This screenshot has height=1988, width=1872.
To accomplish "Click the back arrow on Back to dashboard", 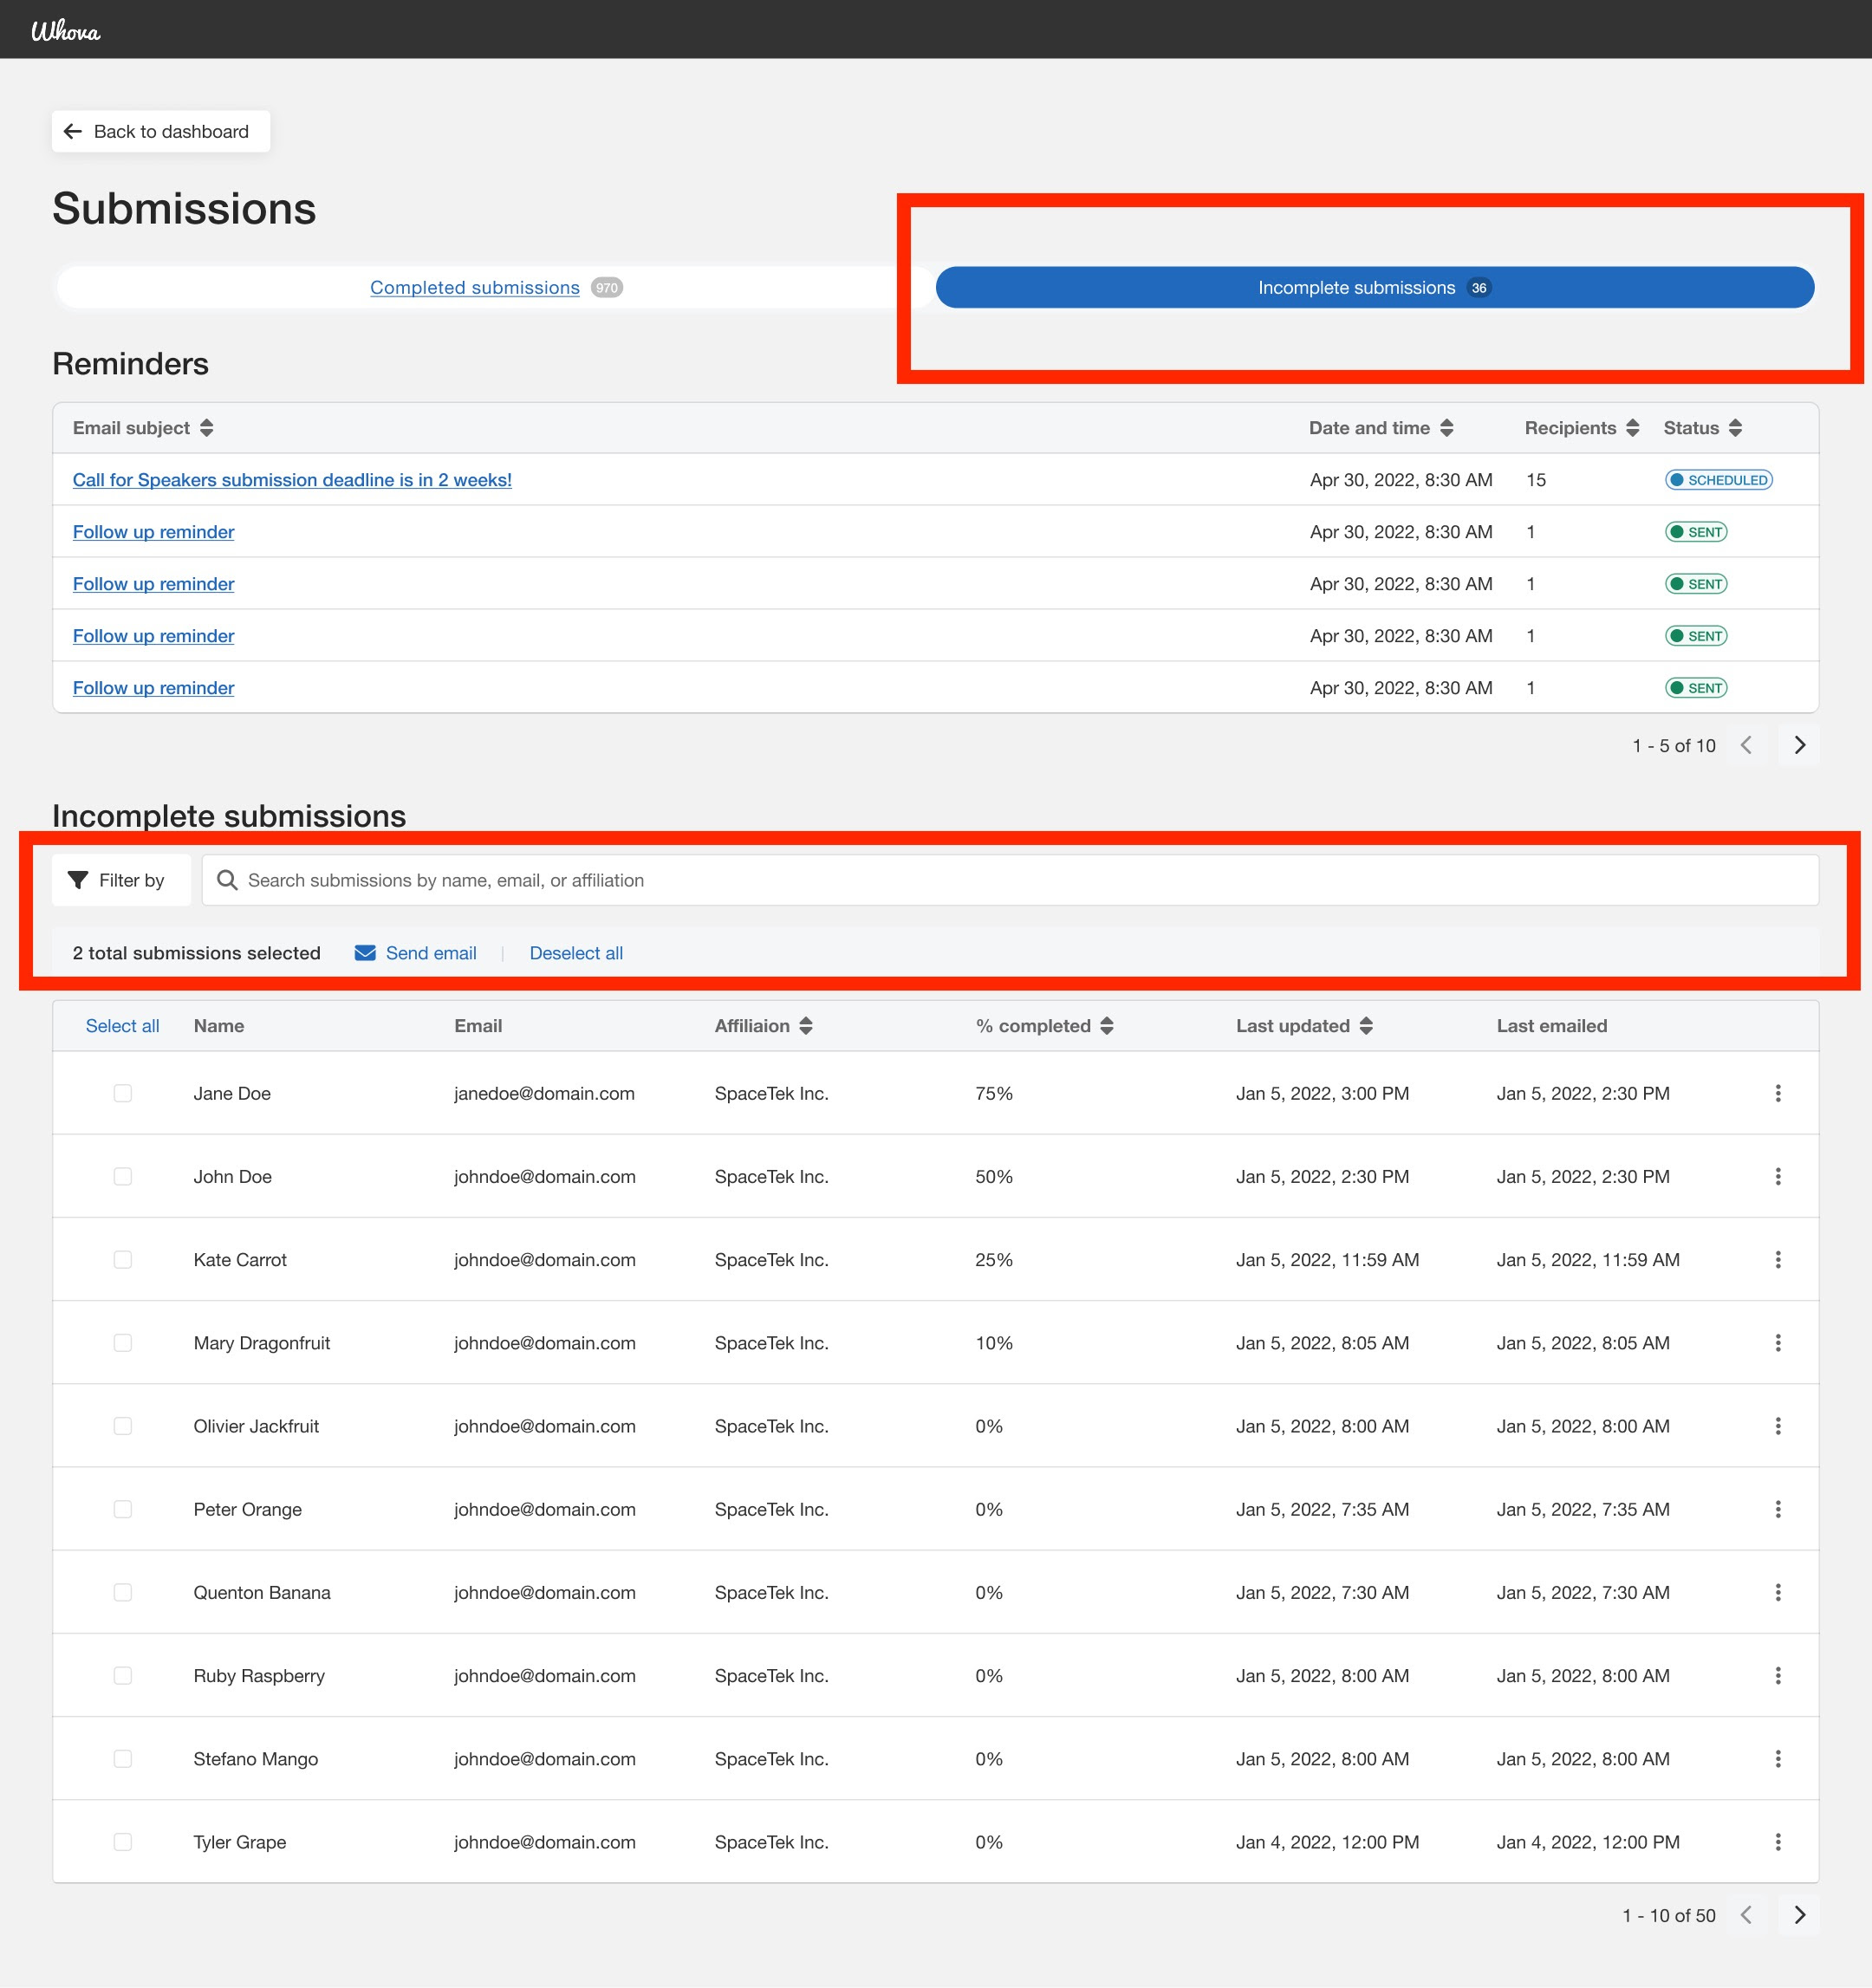I will point(71,131).
